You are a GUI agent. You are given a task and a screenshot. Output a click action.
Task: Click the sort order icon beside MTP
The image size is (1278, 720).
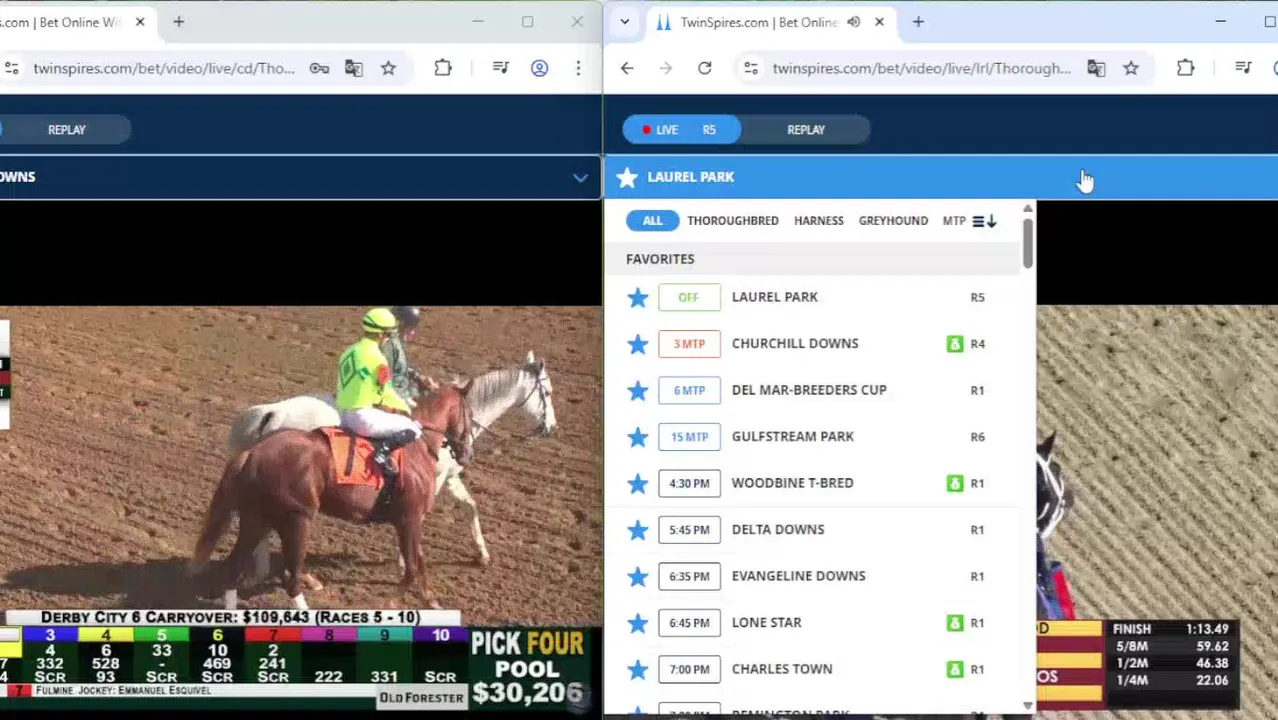tap(985, 221)
